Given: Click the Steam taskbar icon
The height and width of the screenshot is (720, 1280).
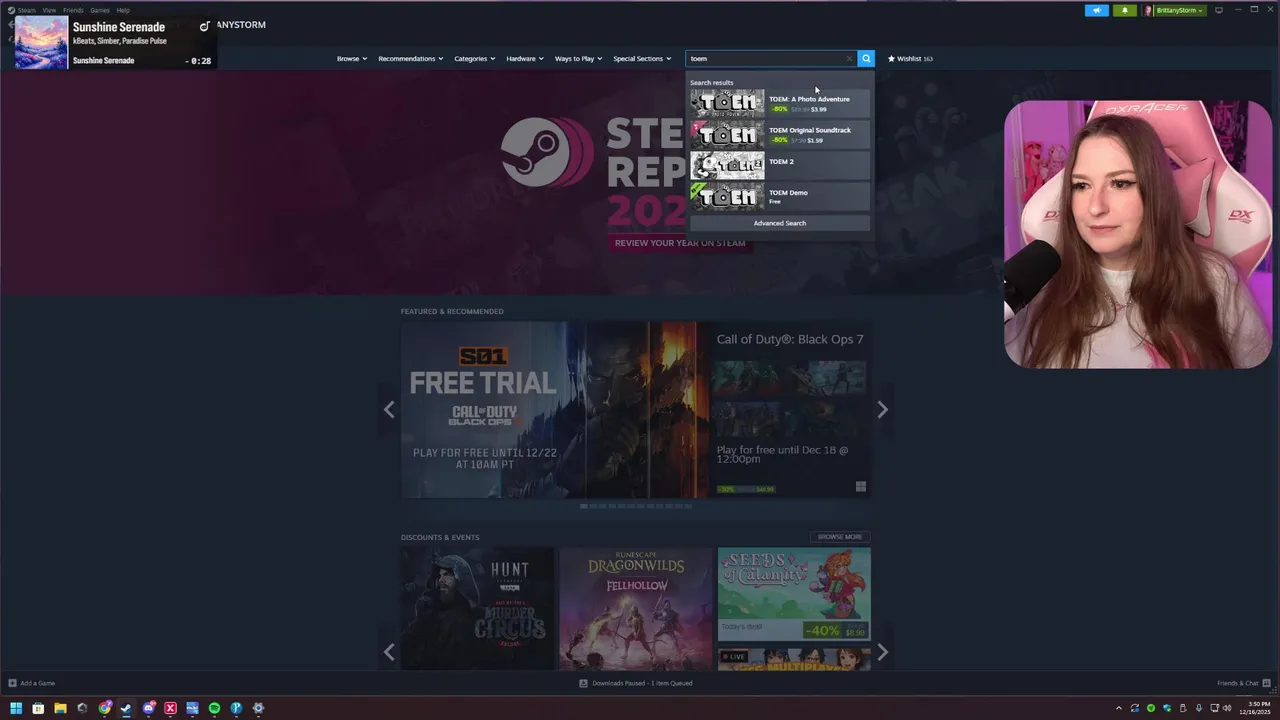Looking at the screenshot, I should (126, 708).
